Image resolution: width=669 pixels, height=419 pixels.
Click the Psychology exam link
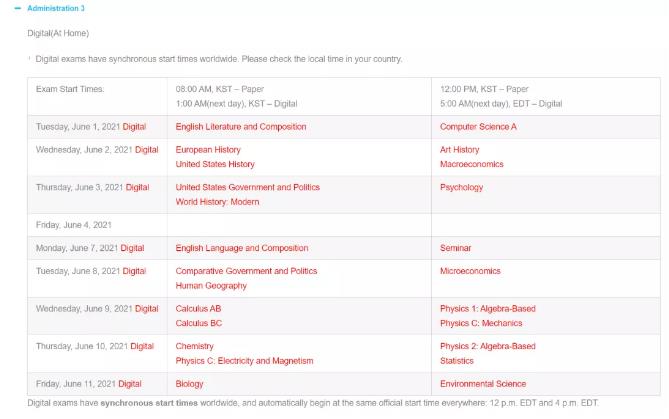(461, 187)
